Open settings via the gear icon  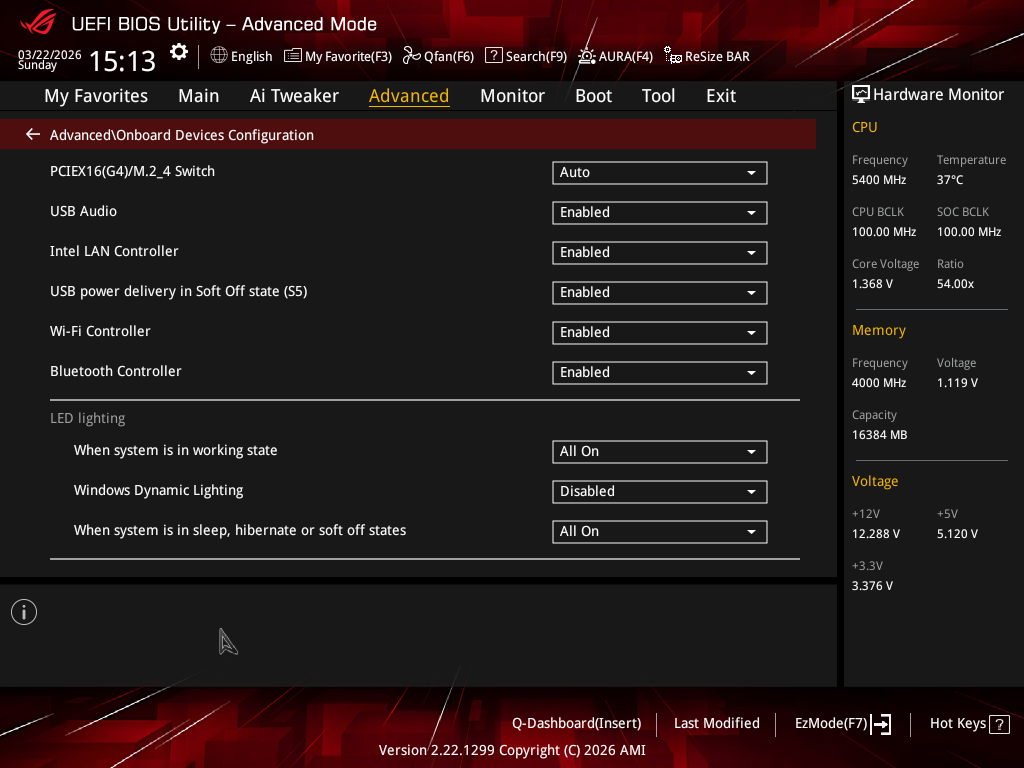(179, 52)
